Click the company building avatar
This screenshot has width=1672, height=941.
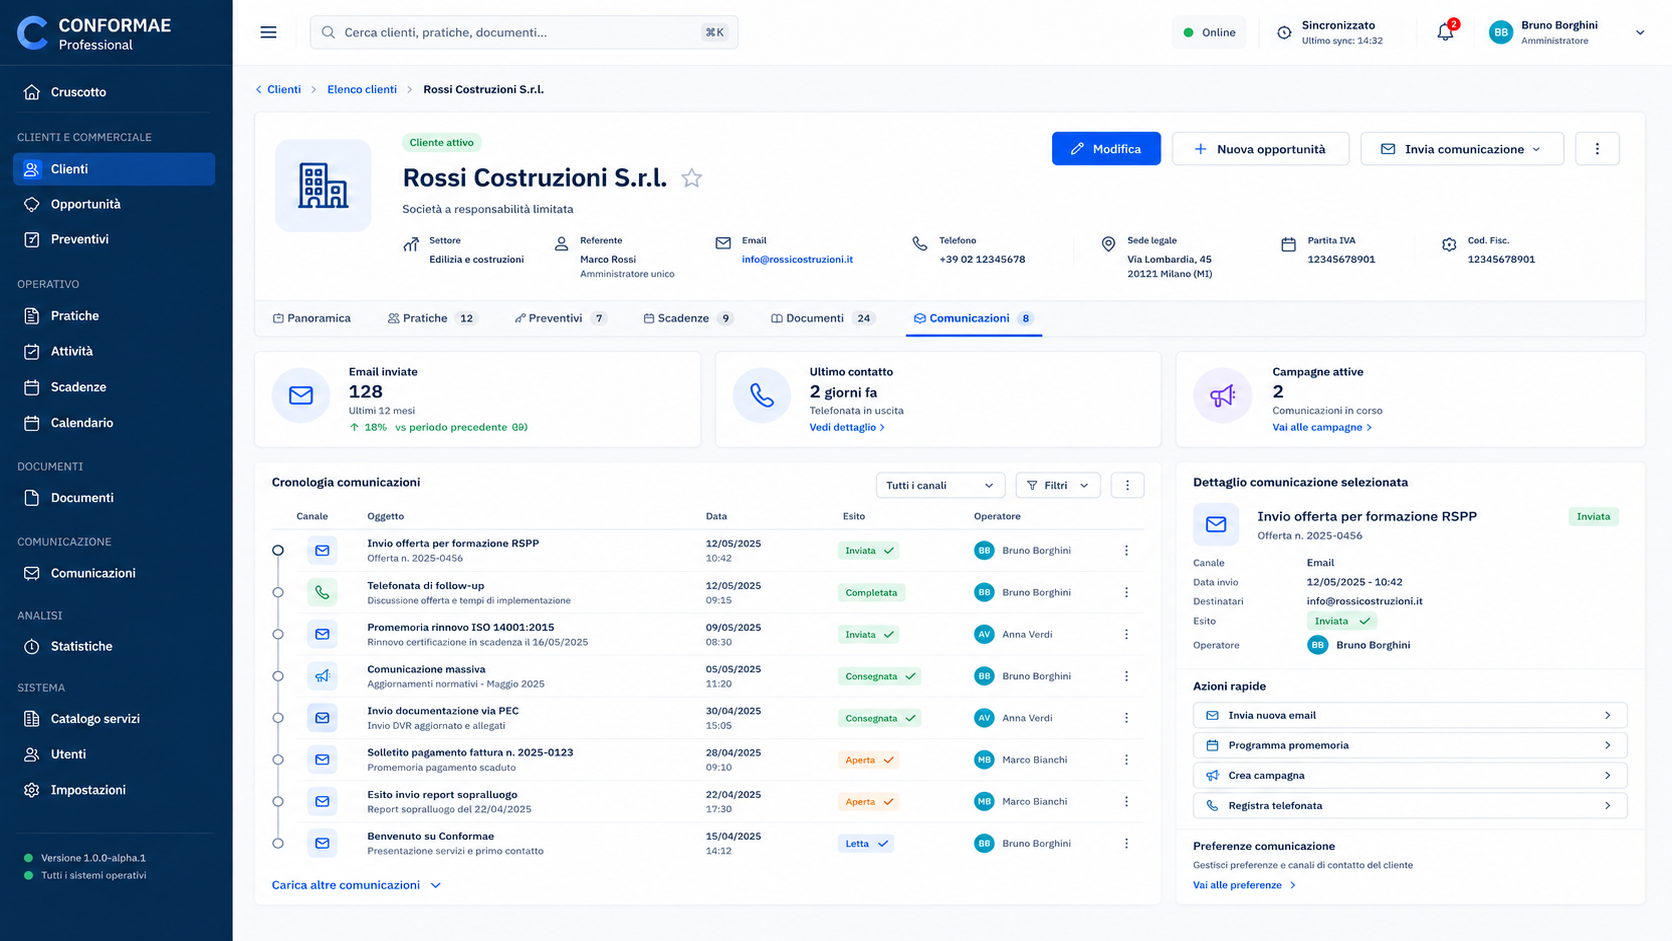point(323,186)
